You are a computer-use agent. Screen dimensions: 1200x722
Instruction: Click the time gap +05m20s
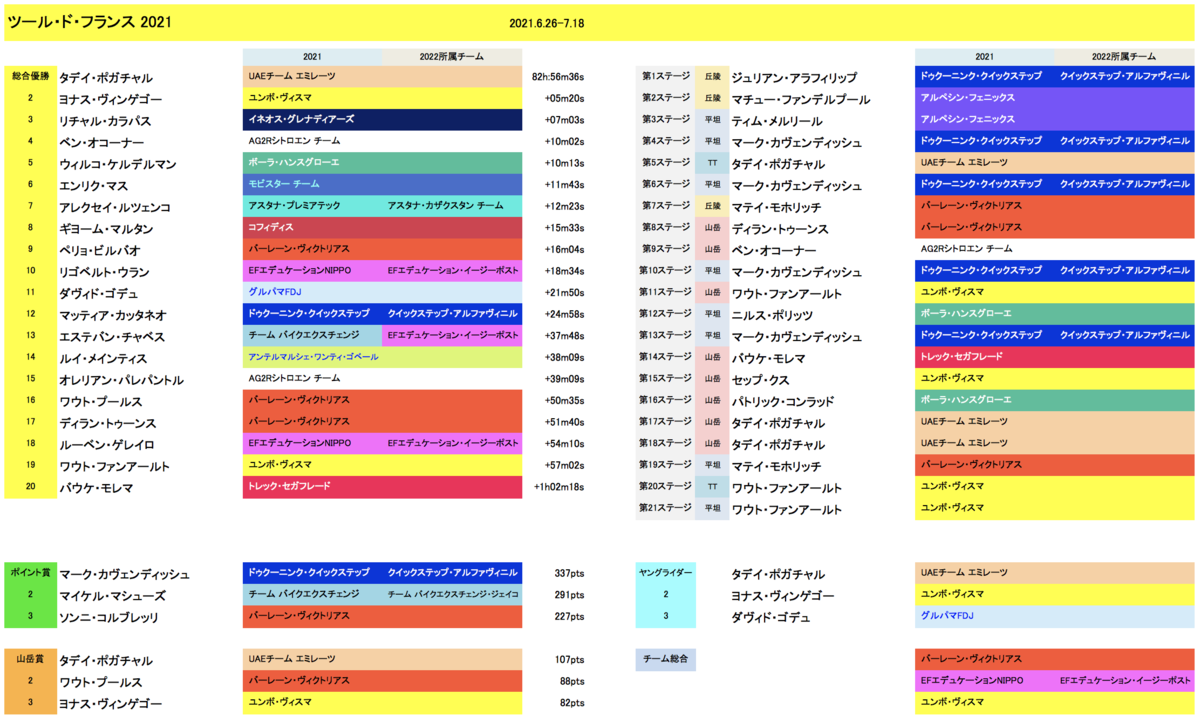pos(564,99)
